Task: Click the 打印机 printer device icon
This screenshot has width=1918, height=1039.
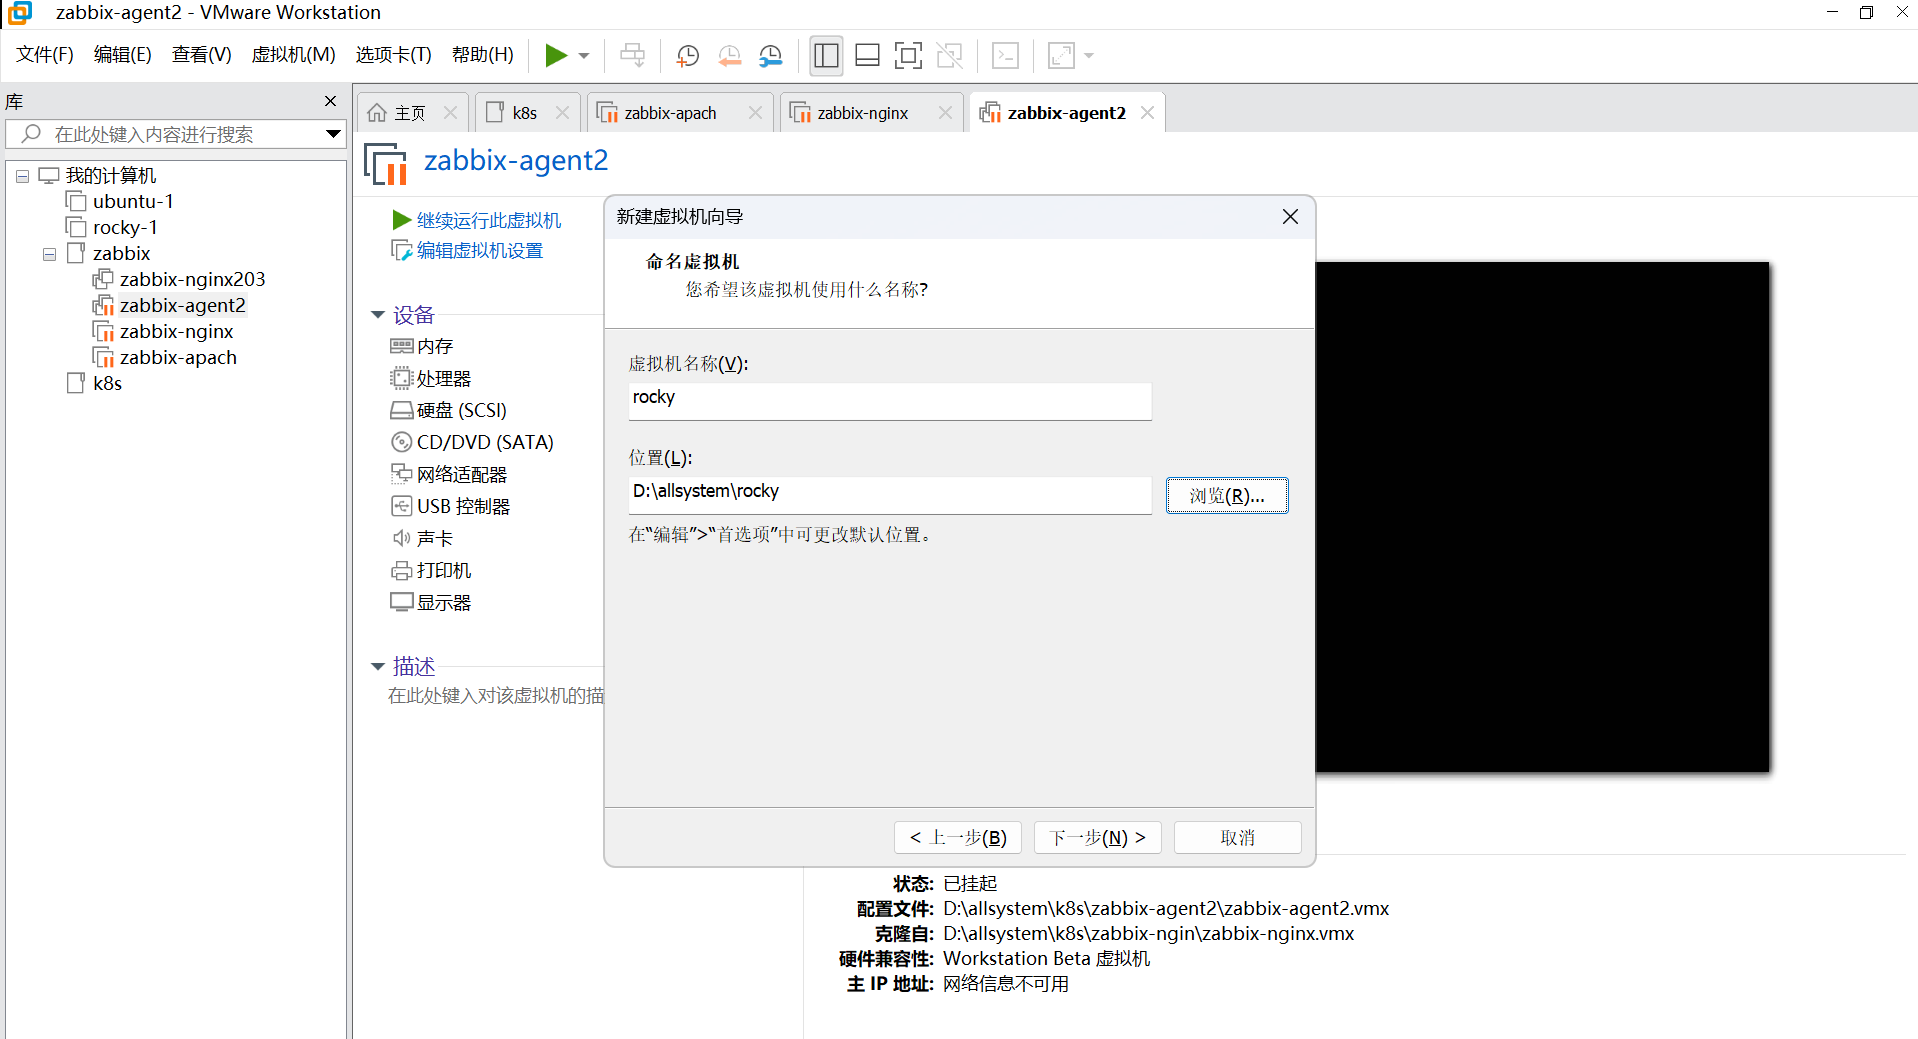Action: 401,570
